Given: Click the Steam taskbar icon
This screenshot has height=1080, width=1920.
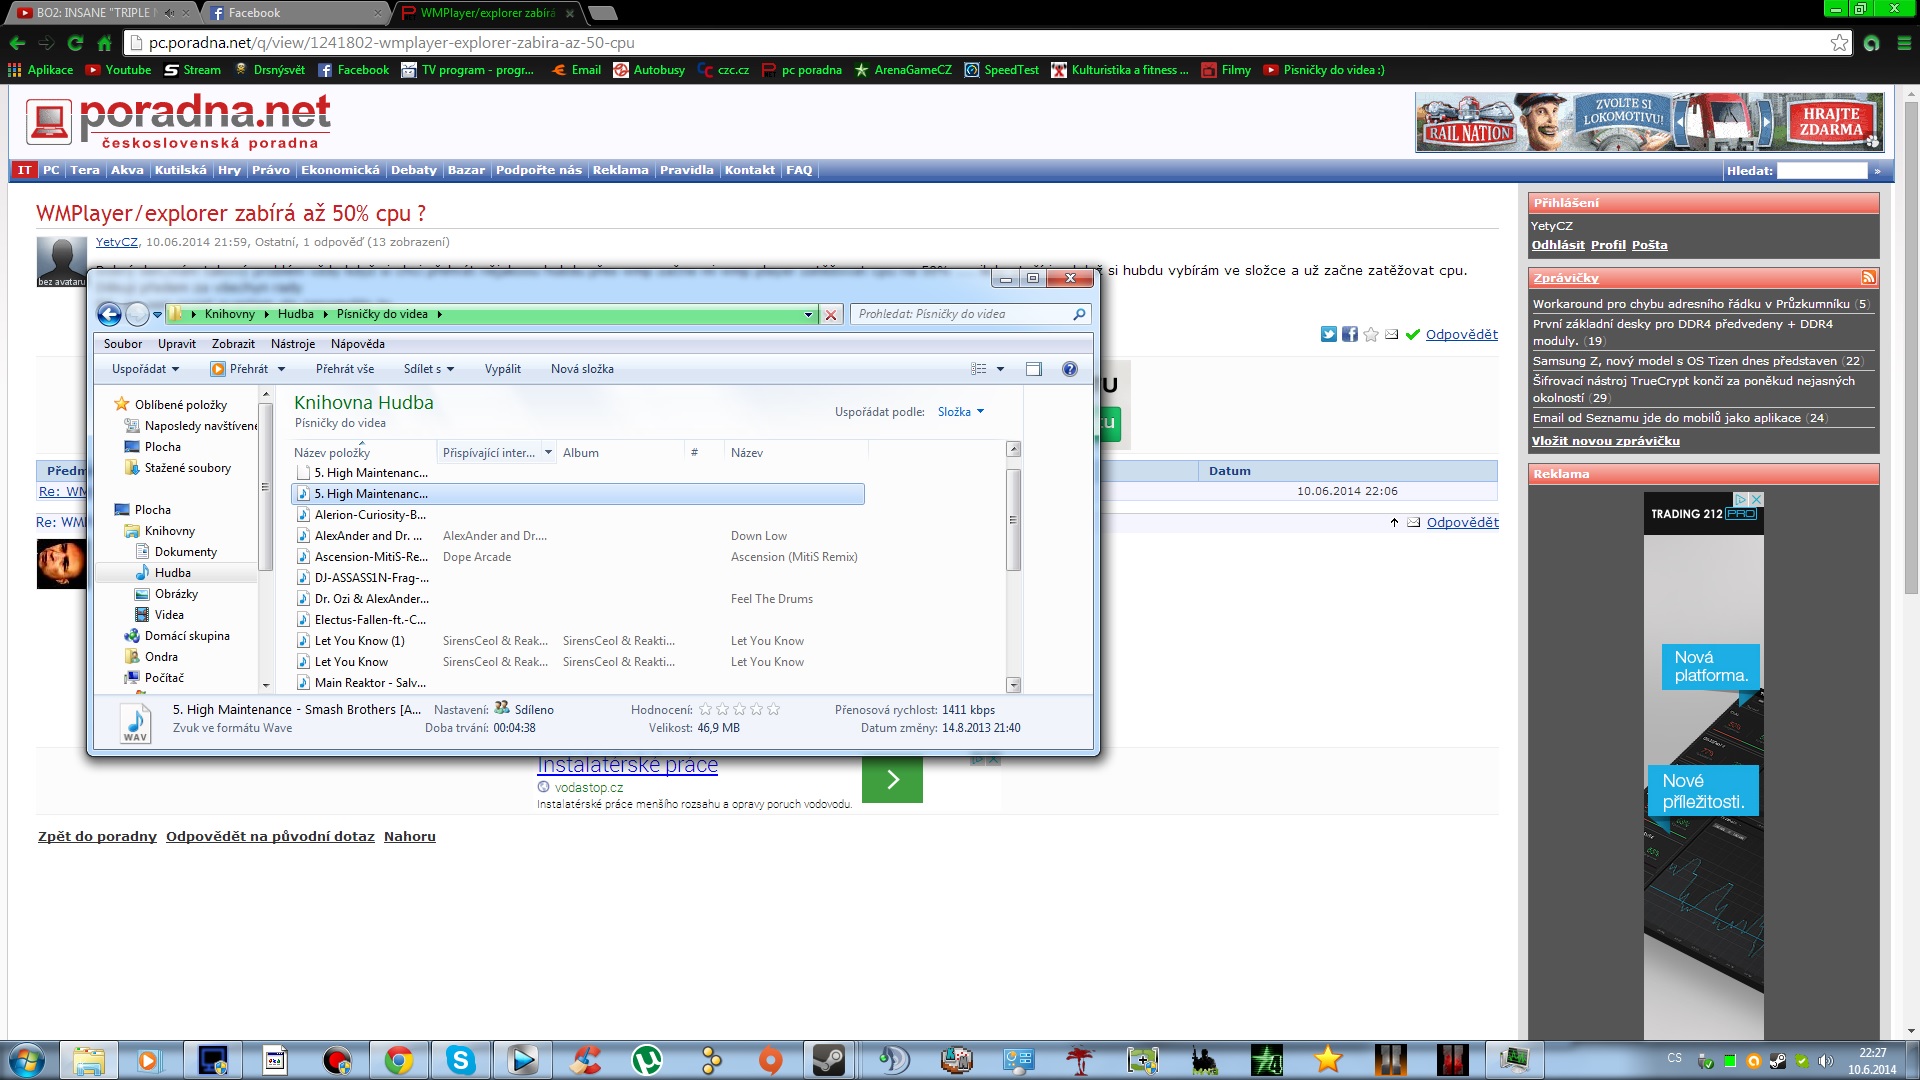Looking at the screenshot, I should (x=828, y=1059).
